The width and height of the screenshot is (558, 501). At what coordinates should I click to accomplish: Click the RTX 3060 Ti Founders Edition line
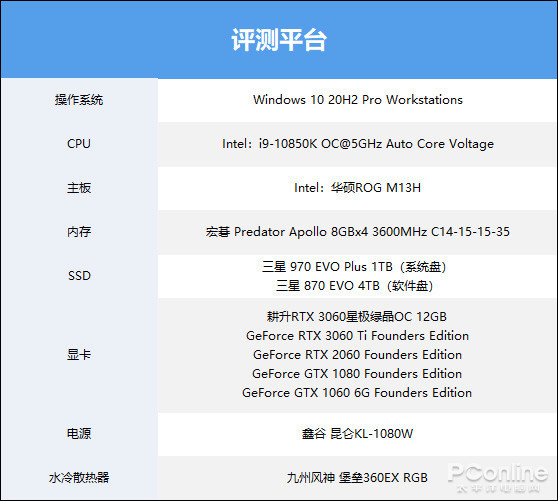tap(357, 336)
